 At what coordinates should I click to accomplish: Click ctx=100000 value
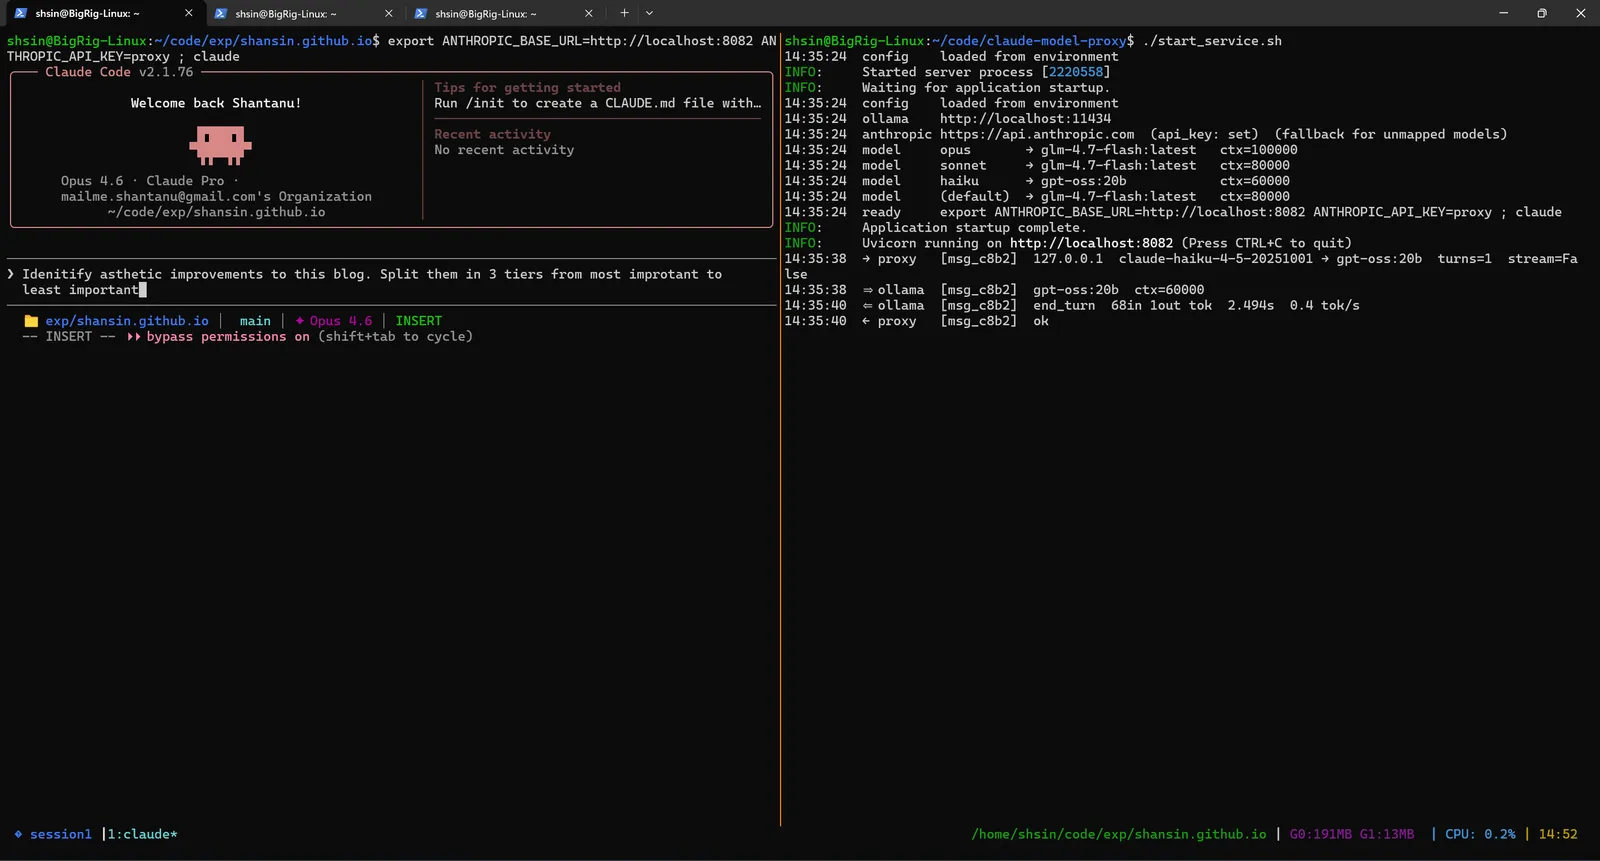(x=1259, y=150)
